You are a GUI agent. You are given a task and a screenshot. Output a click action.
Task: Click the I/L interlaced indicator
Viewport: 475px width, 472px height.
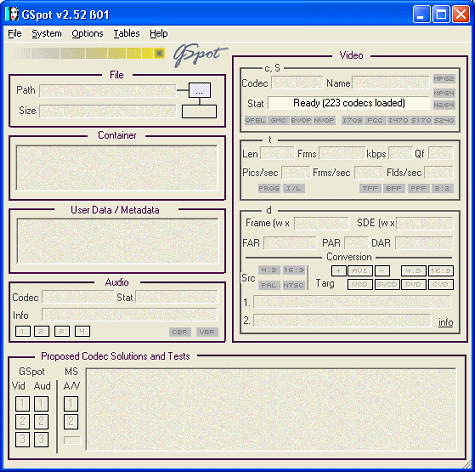click(294, 188)
